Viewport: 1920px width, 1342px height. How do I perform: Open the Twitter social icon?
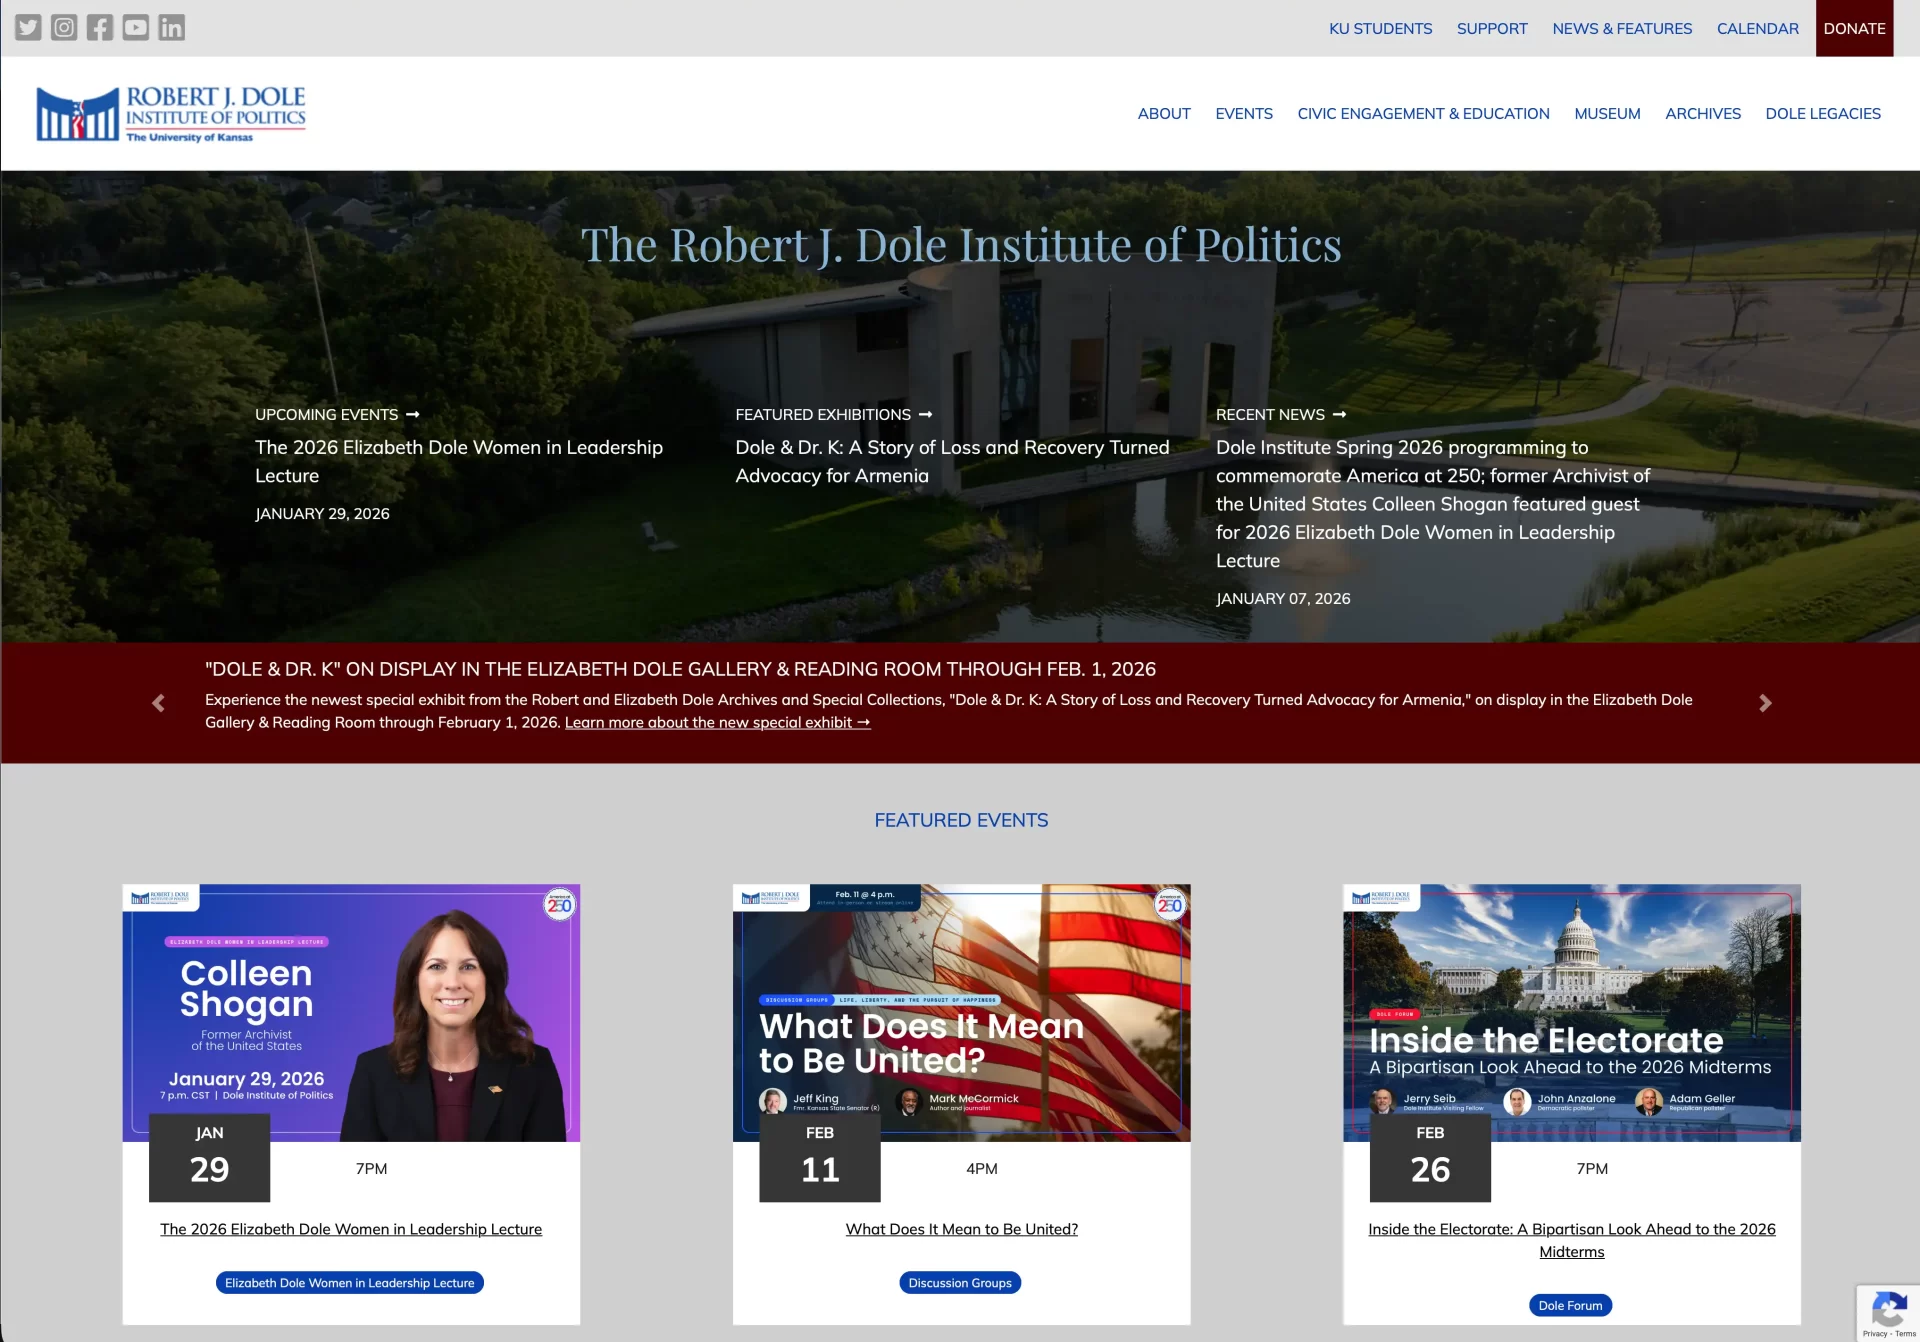click(x=28, y=27)
